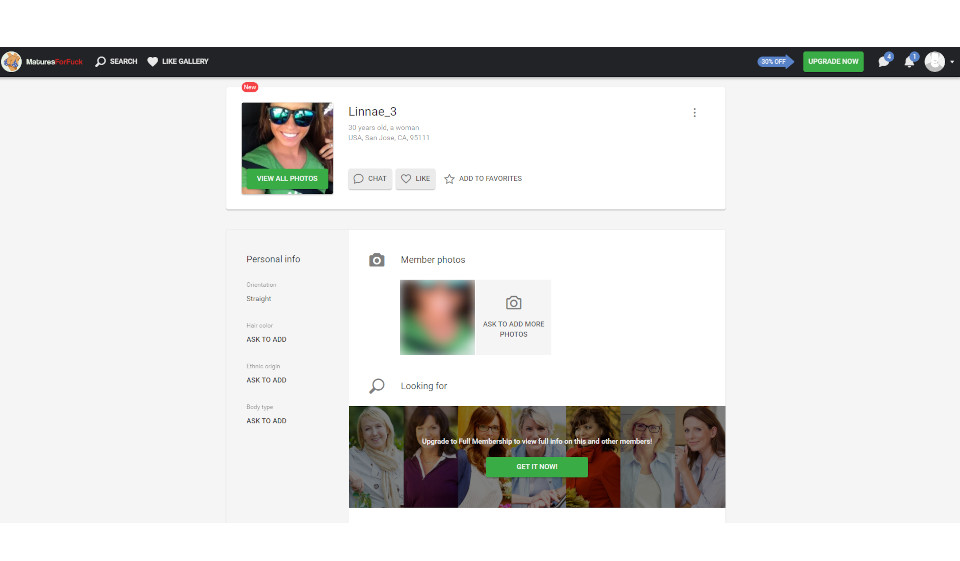
Task: Like the Linnae_3 profile
Action: pos(415,179)
